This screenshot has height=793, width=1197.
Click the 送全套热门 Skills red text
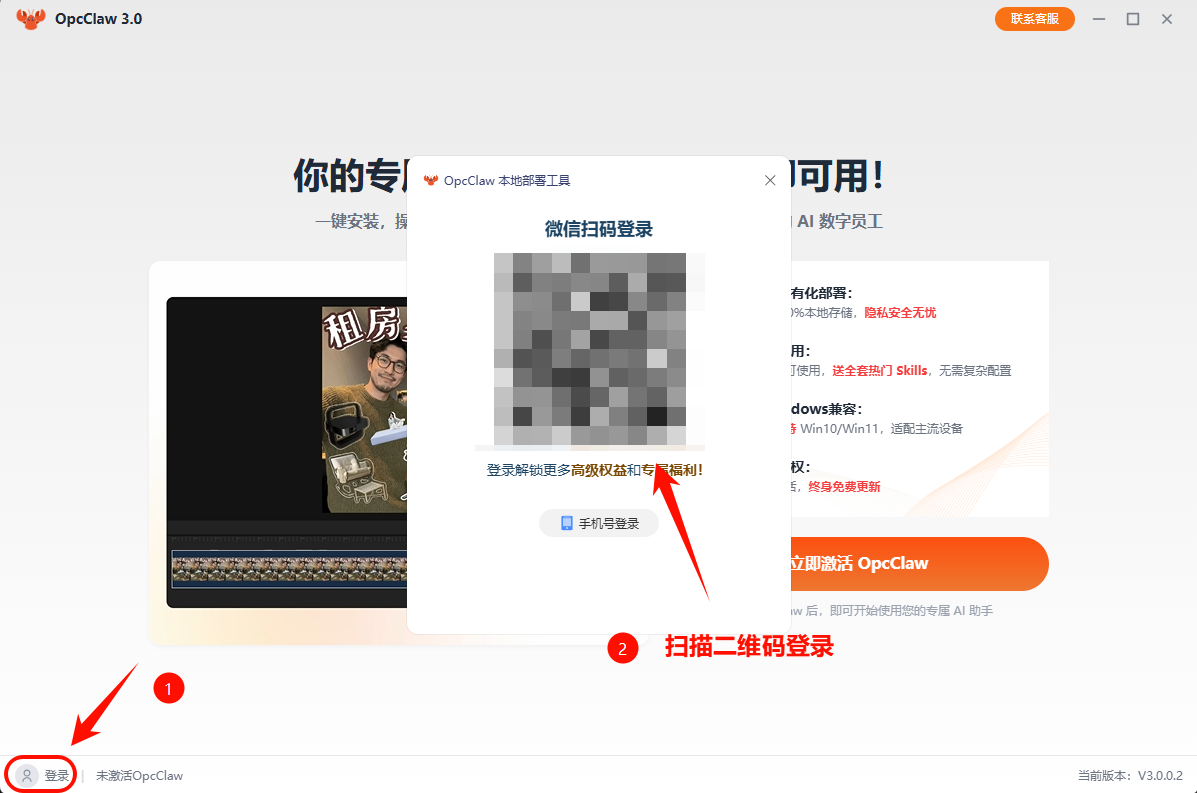tap(879, 371)
